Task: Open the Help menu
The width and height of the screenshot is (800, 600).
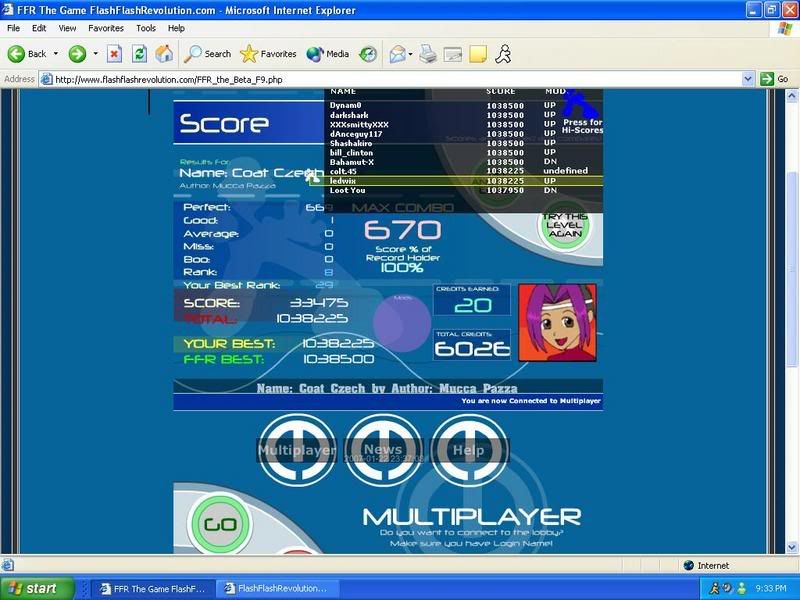Action: pos(176,28)
